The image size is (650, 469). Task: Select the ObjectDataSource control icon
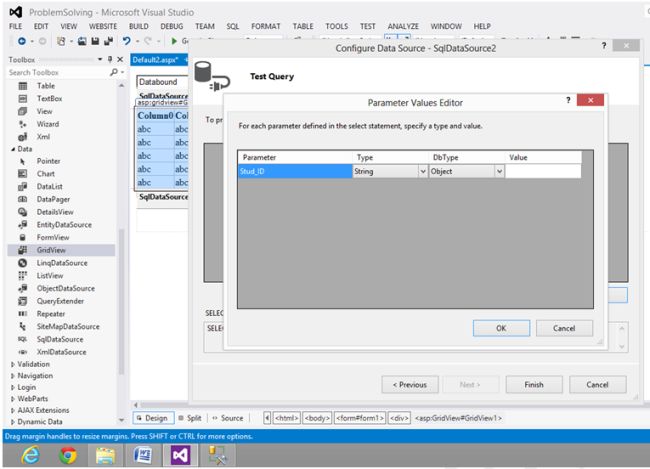pyautogui.click(x=23, y=288)
